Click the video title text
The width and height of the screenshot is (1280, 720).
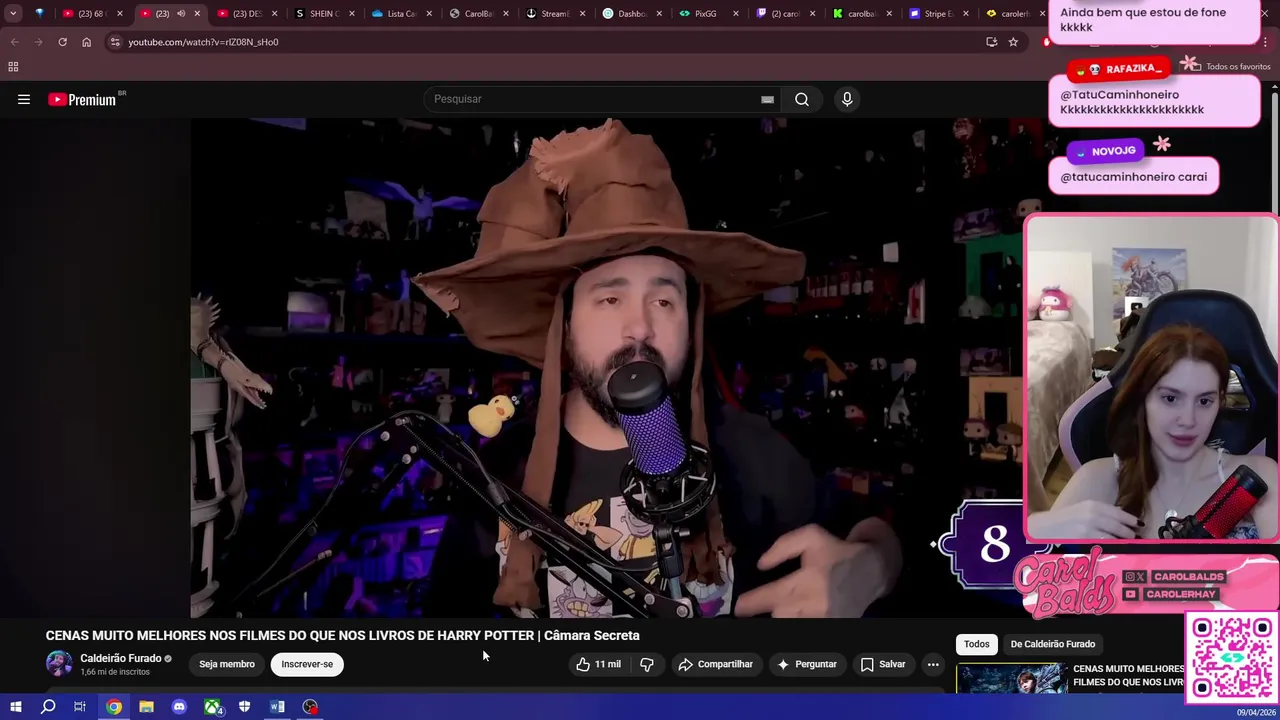click(x=342, y=636)
